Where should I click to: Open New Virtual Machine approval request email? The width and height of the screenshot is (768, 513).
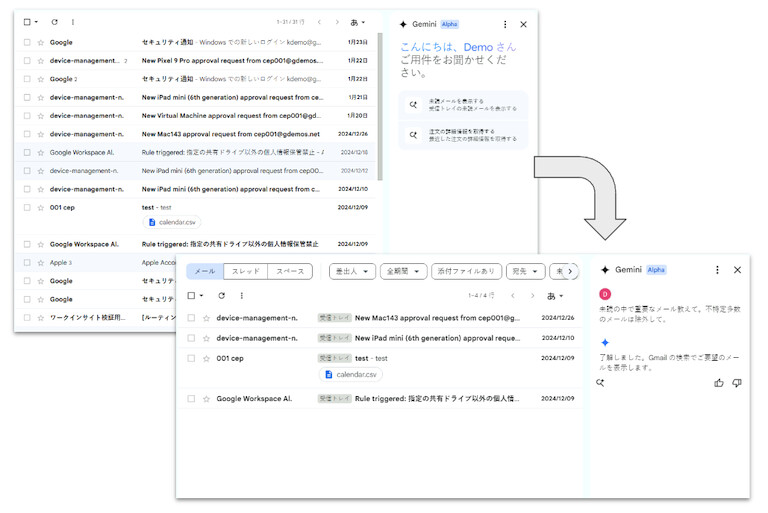point(196,116)
